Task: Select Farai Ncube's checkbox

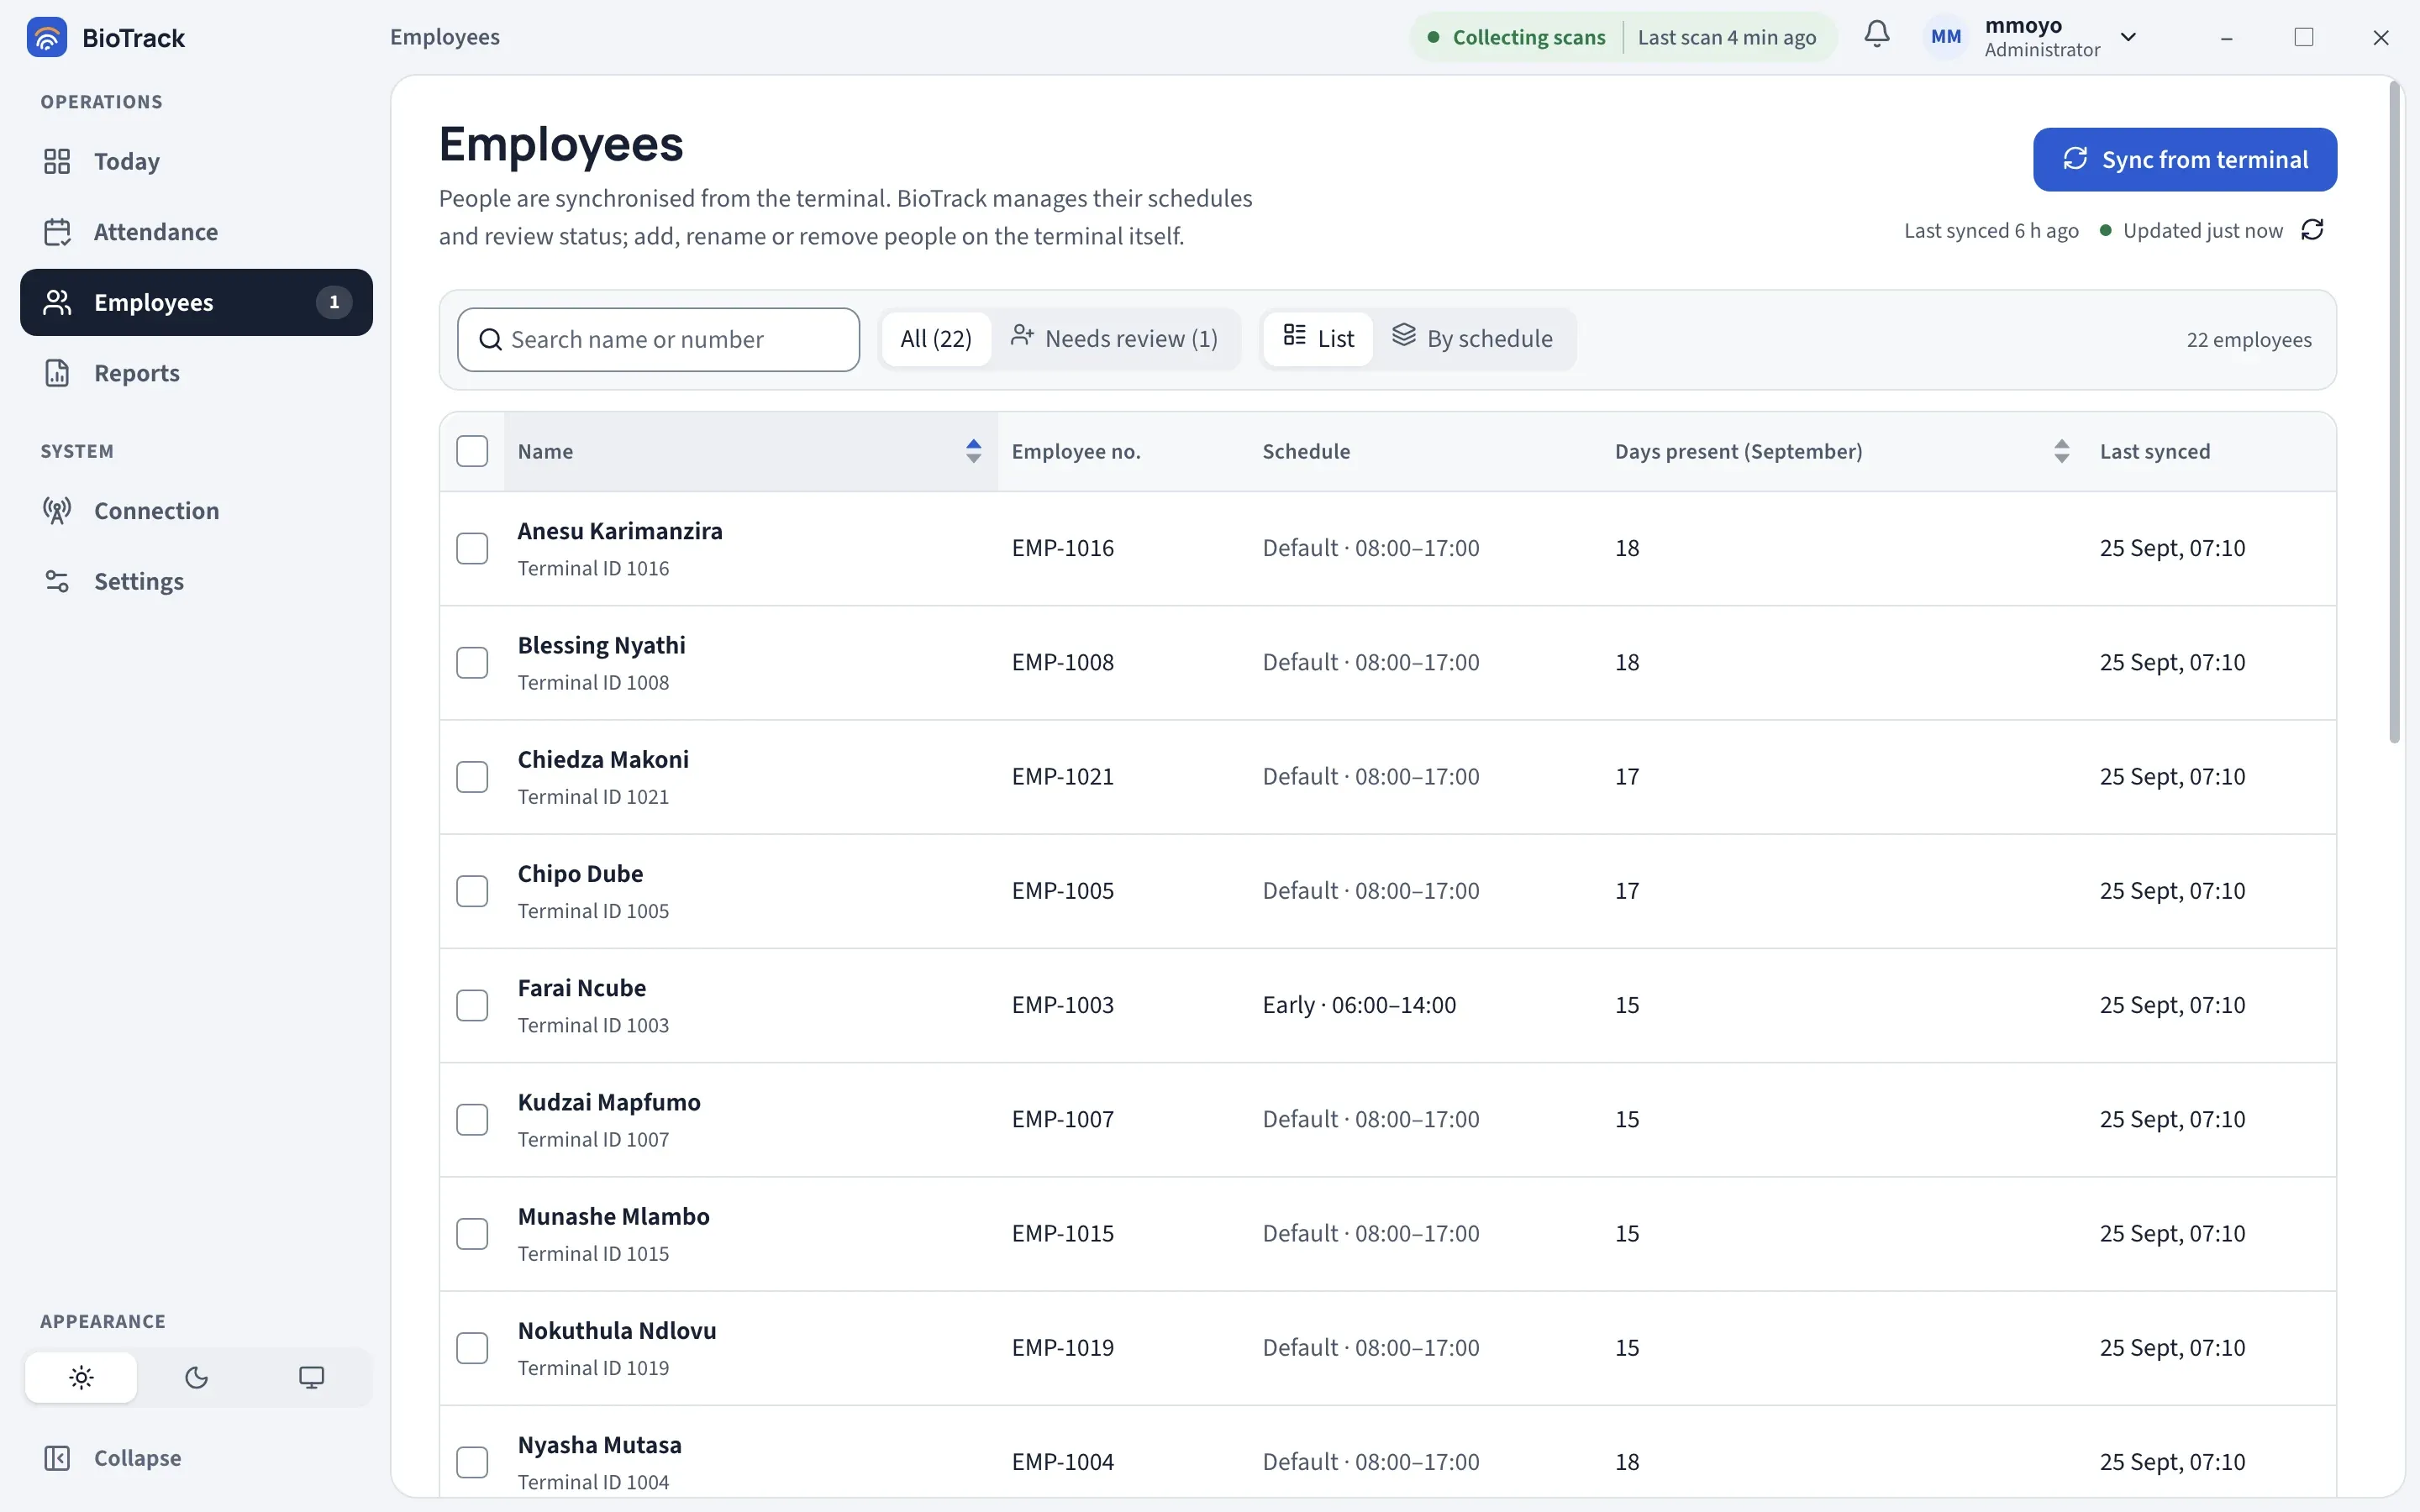Action: (472, 1005)
